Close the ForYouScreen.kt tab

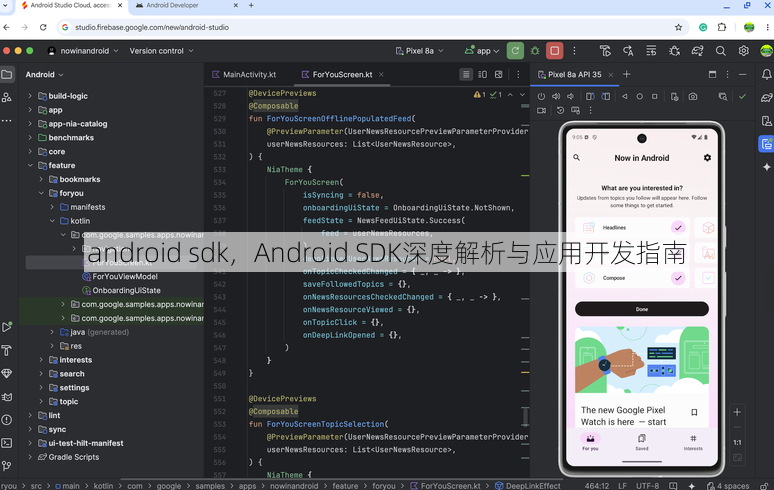[381, 75]
